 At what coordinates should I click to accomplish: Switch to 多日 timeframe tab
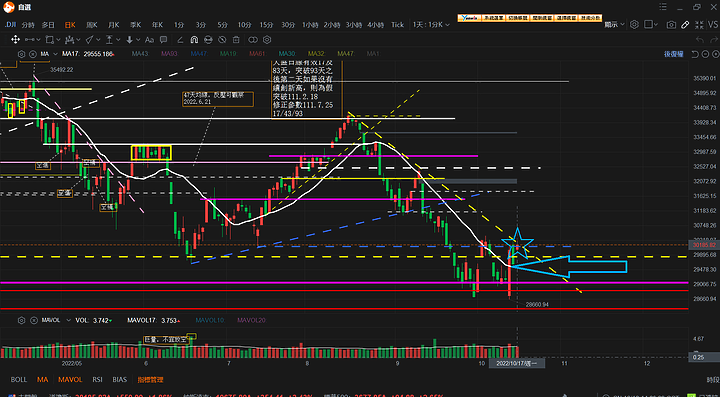point(48,25)
